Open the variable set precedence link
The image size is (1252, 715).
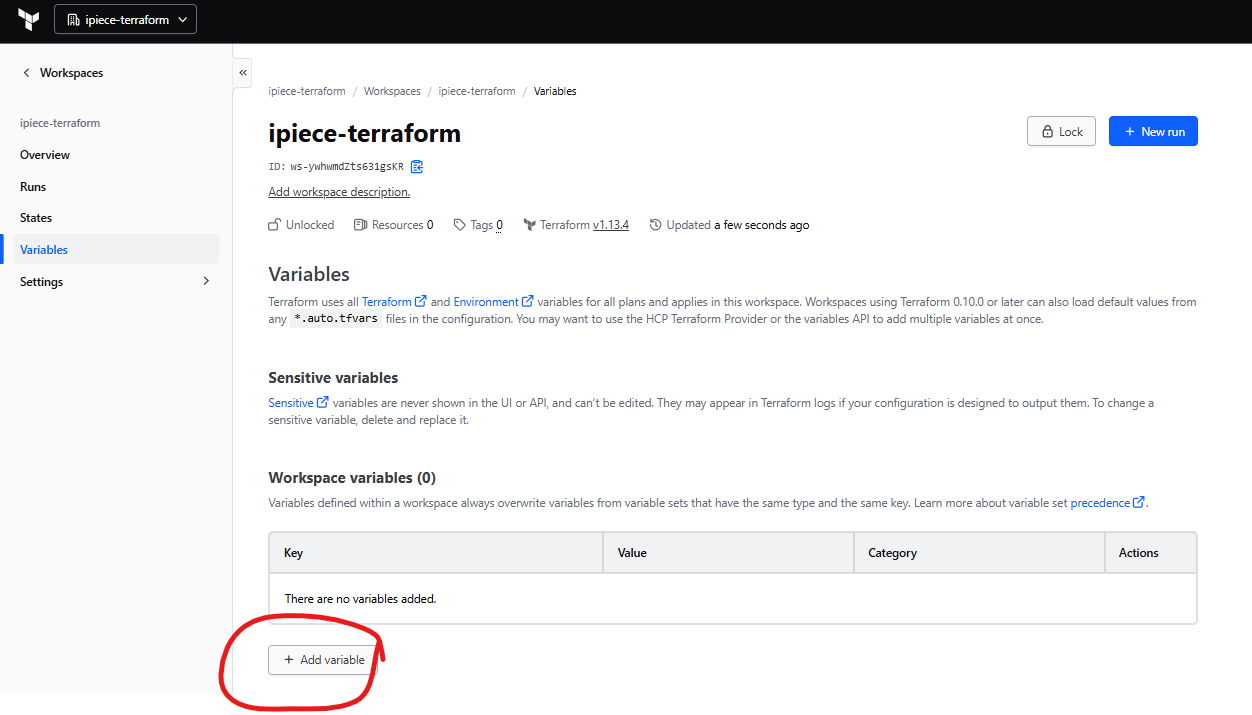[x=1108, y=503]
